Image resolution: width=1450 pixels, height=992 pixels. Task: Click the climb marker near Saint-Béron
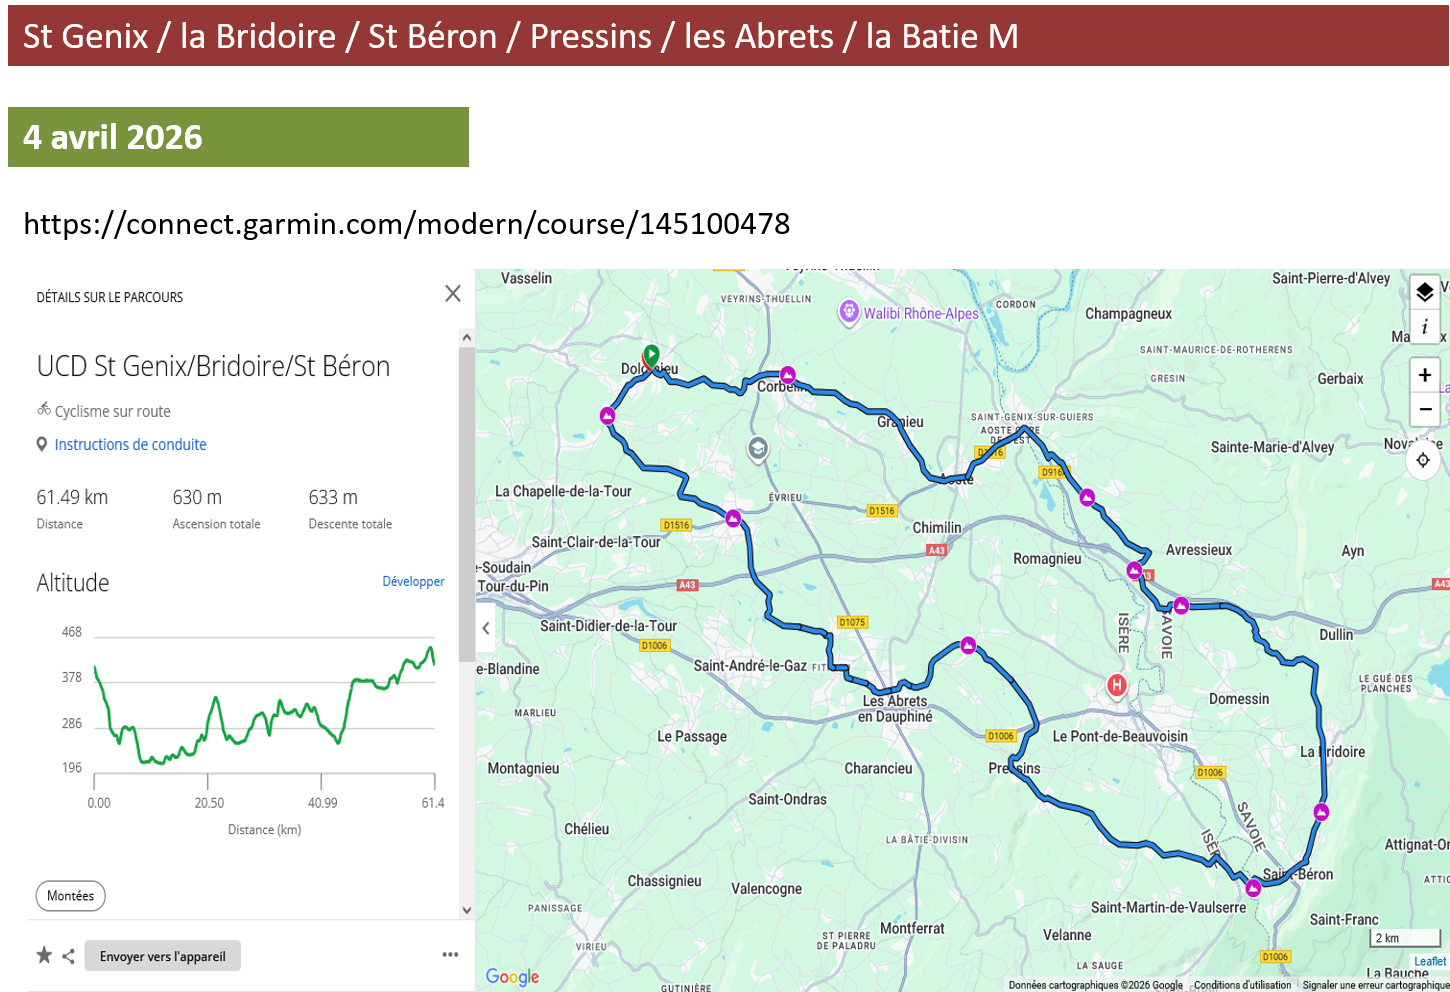[x=1253, y=888]
